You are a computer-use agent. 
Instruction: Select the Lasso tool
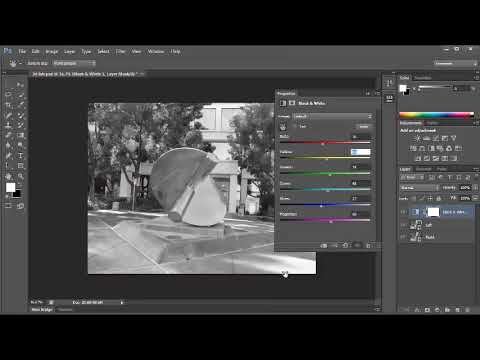coord(9,95)
